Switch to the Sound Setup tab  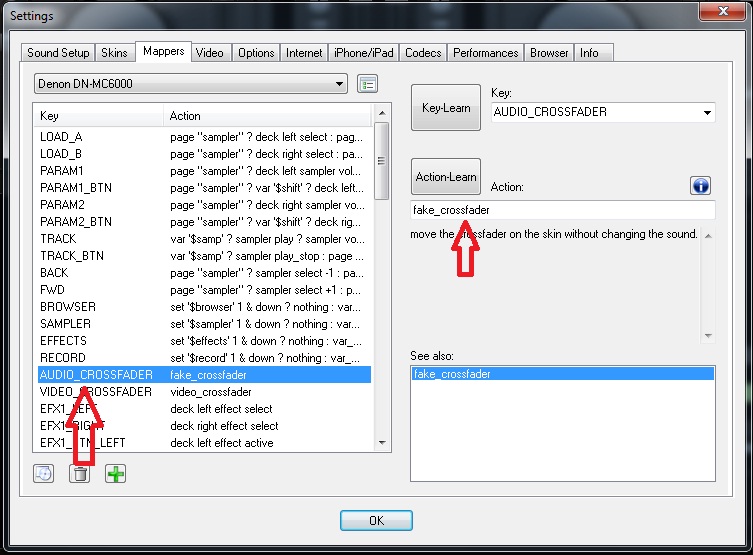click(58, 53)
